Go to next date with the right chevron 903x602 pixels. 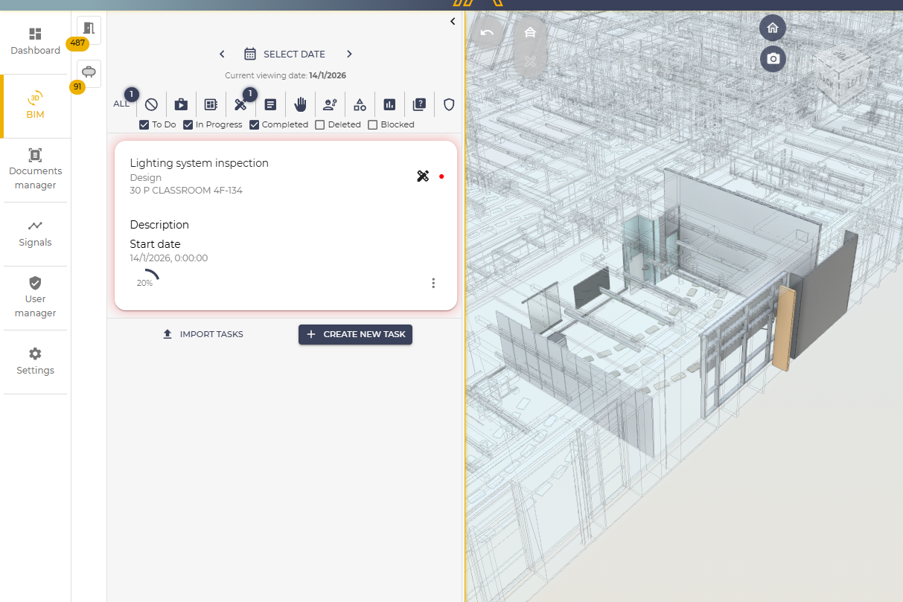click(348, 54)
